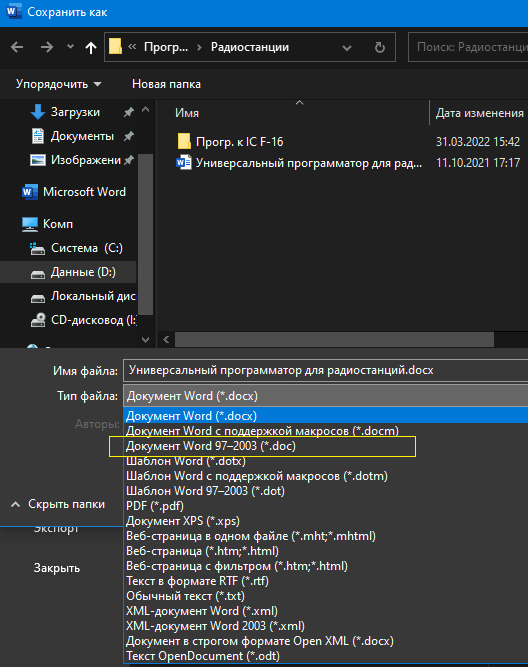The height and width of the screenshot is (667, 528).
Task: Click the search box Поиск: Радиостанции
Action: [x=468, y=47]
